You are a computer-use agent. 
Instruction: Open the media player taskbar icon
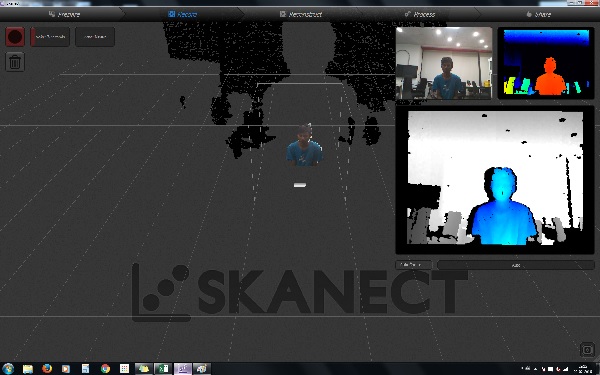pos(66,368)
